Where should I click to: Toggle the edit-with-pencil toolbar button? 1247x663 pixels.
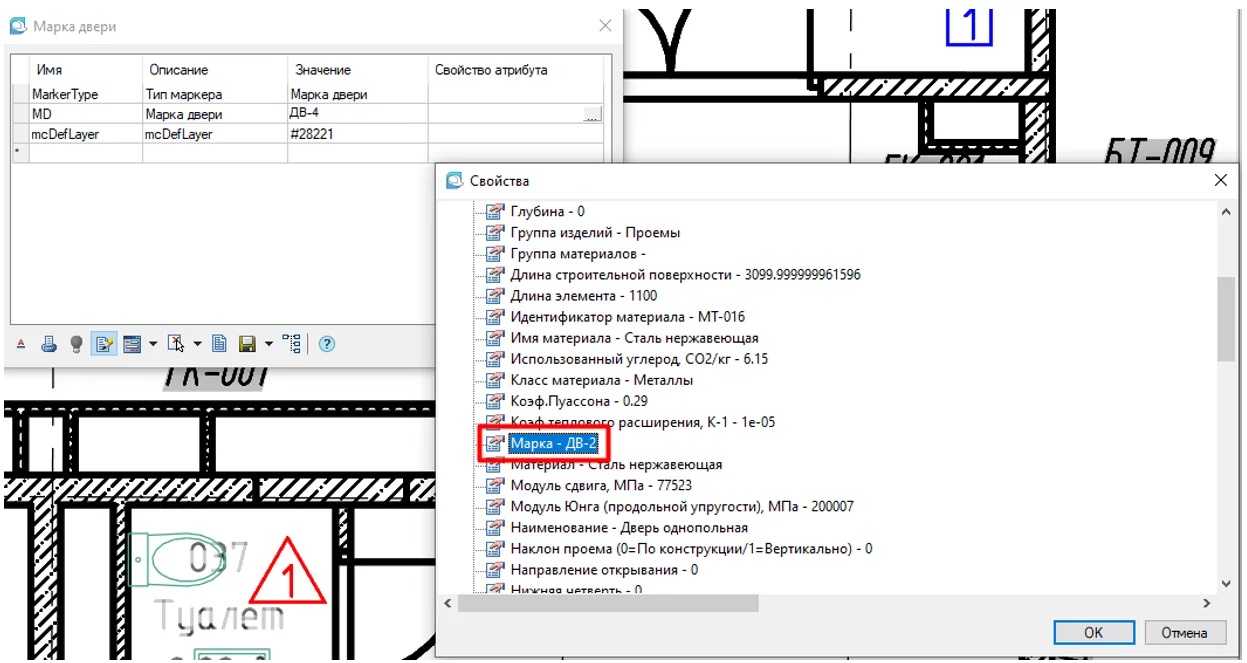(x=103, y=344)
